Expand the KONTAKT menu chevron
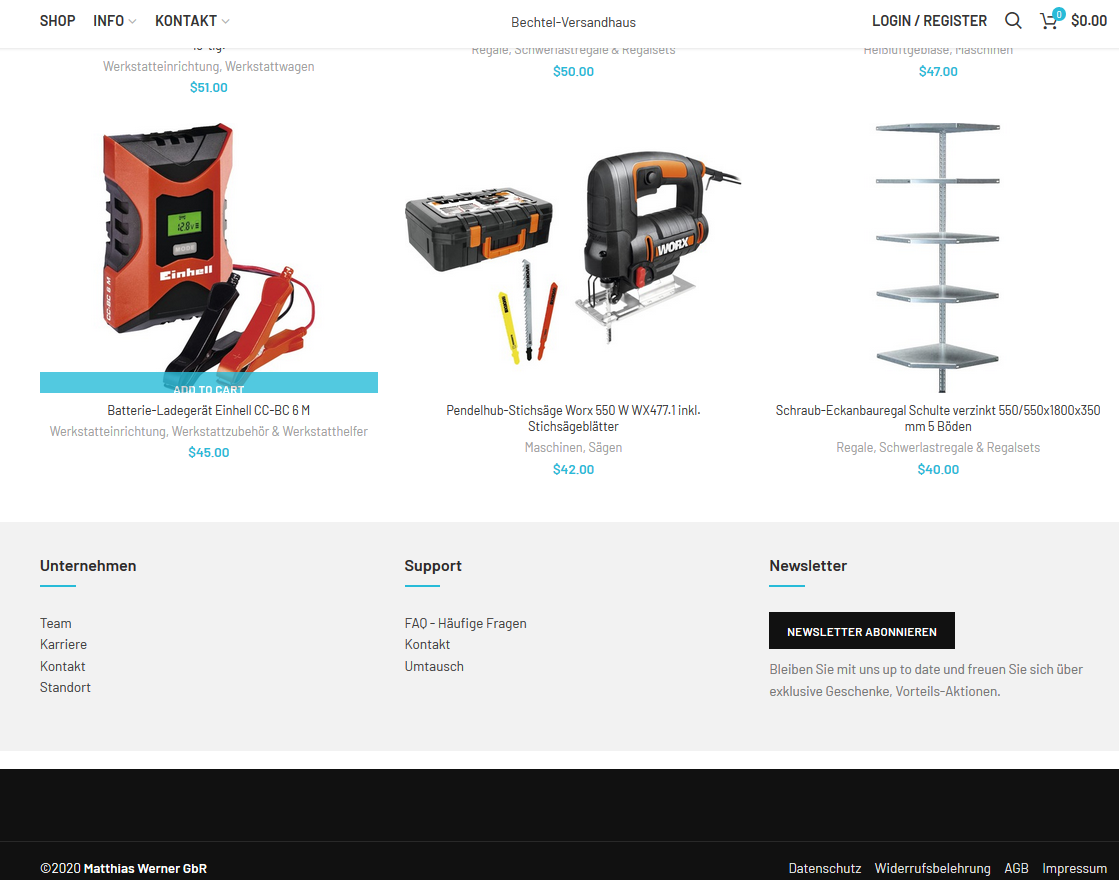The height and width of the screenshot is (880, 1119). click(226, 21)
